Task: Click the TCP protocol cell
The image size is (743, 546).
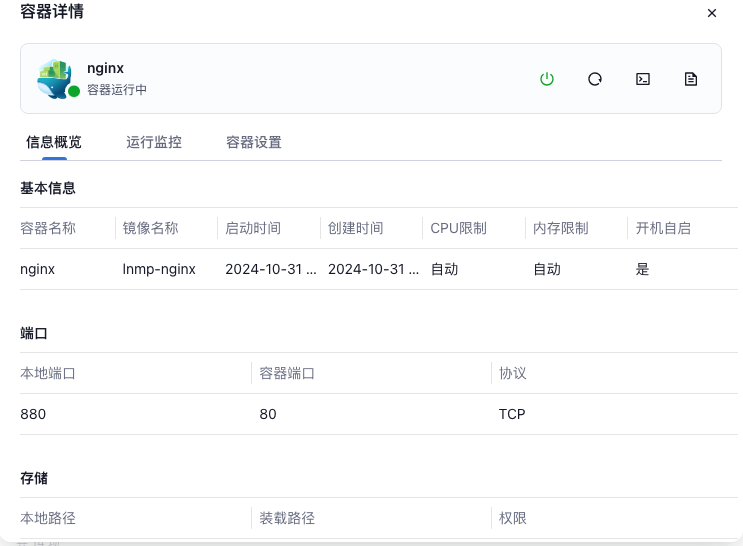Action: (512, 414)
